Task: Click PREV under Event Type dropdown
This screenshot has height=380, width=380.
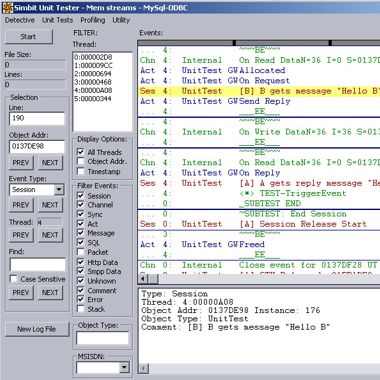Action: point(21,205)
